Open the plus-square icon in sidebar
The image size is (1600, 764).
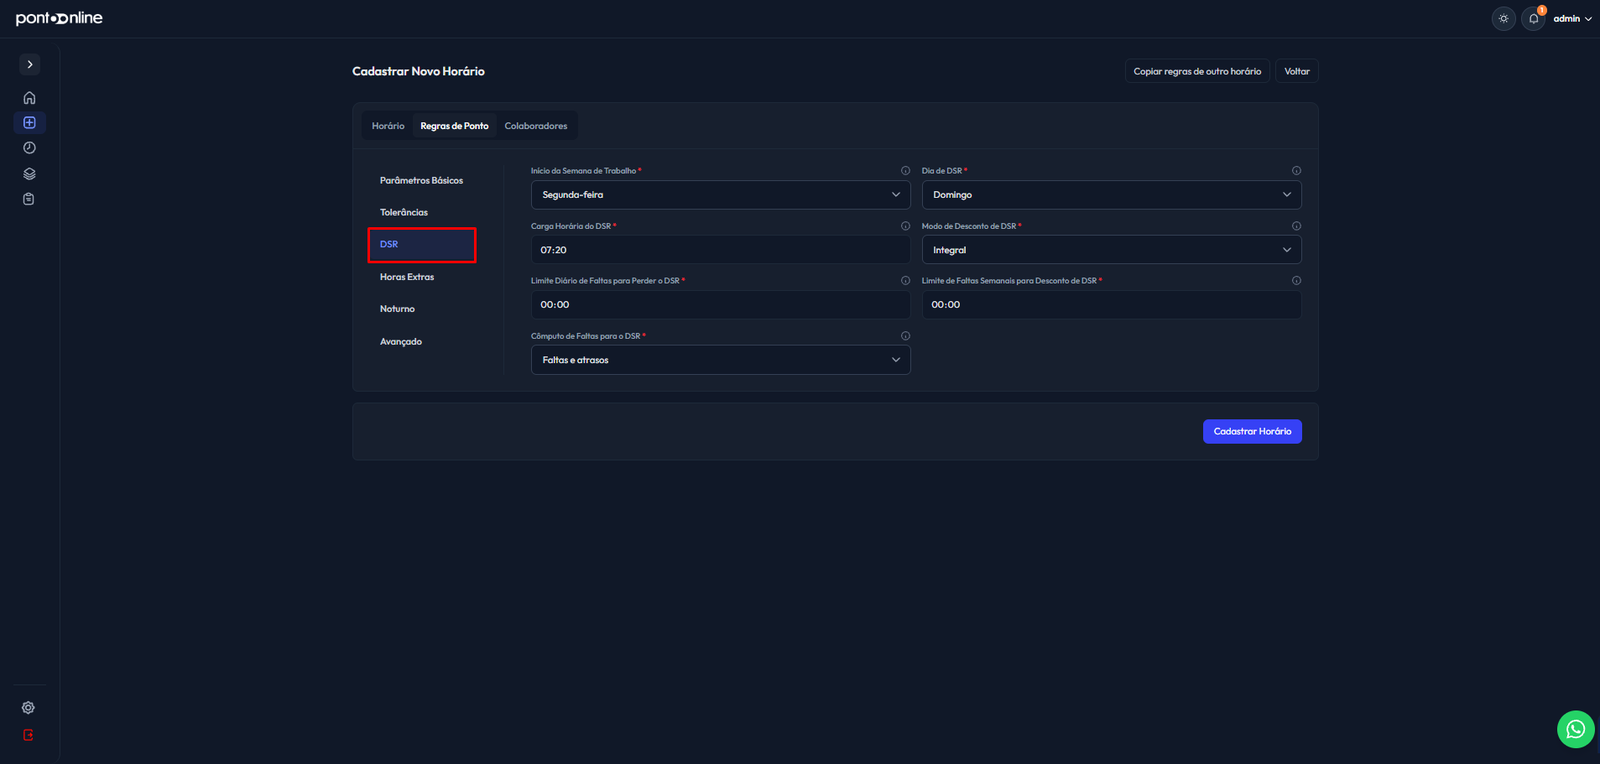pos(29,123)
